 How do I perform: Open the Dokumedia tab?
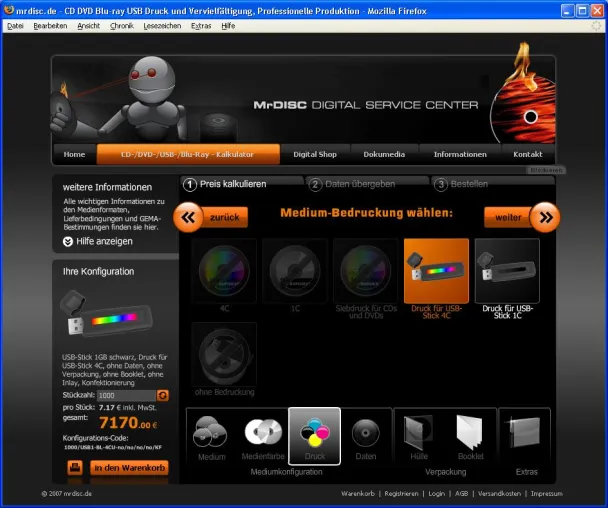384,154
